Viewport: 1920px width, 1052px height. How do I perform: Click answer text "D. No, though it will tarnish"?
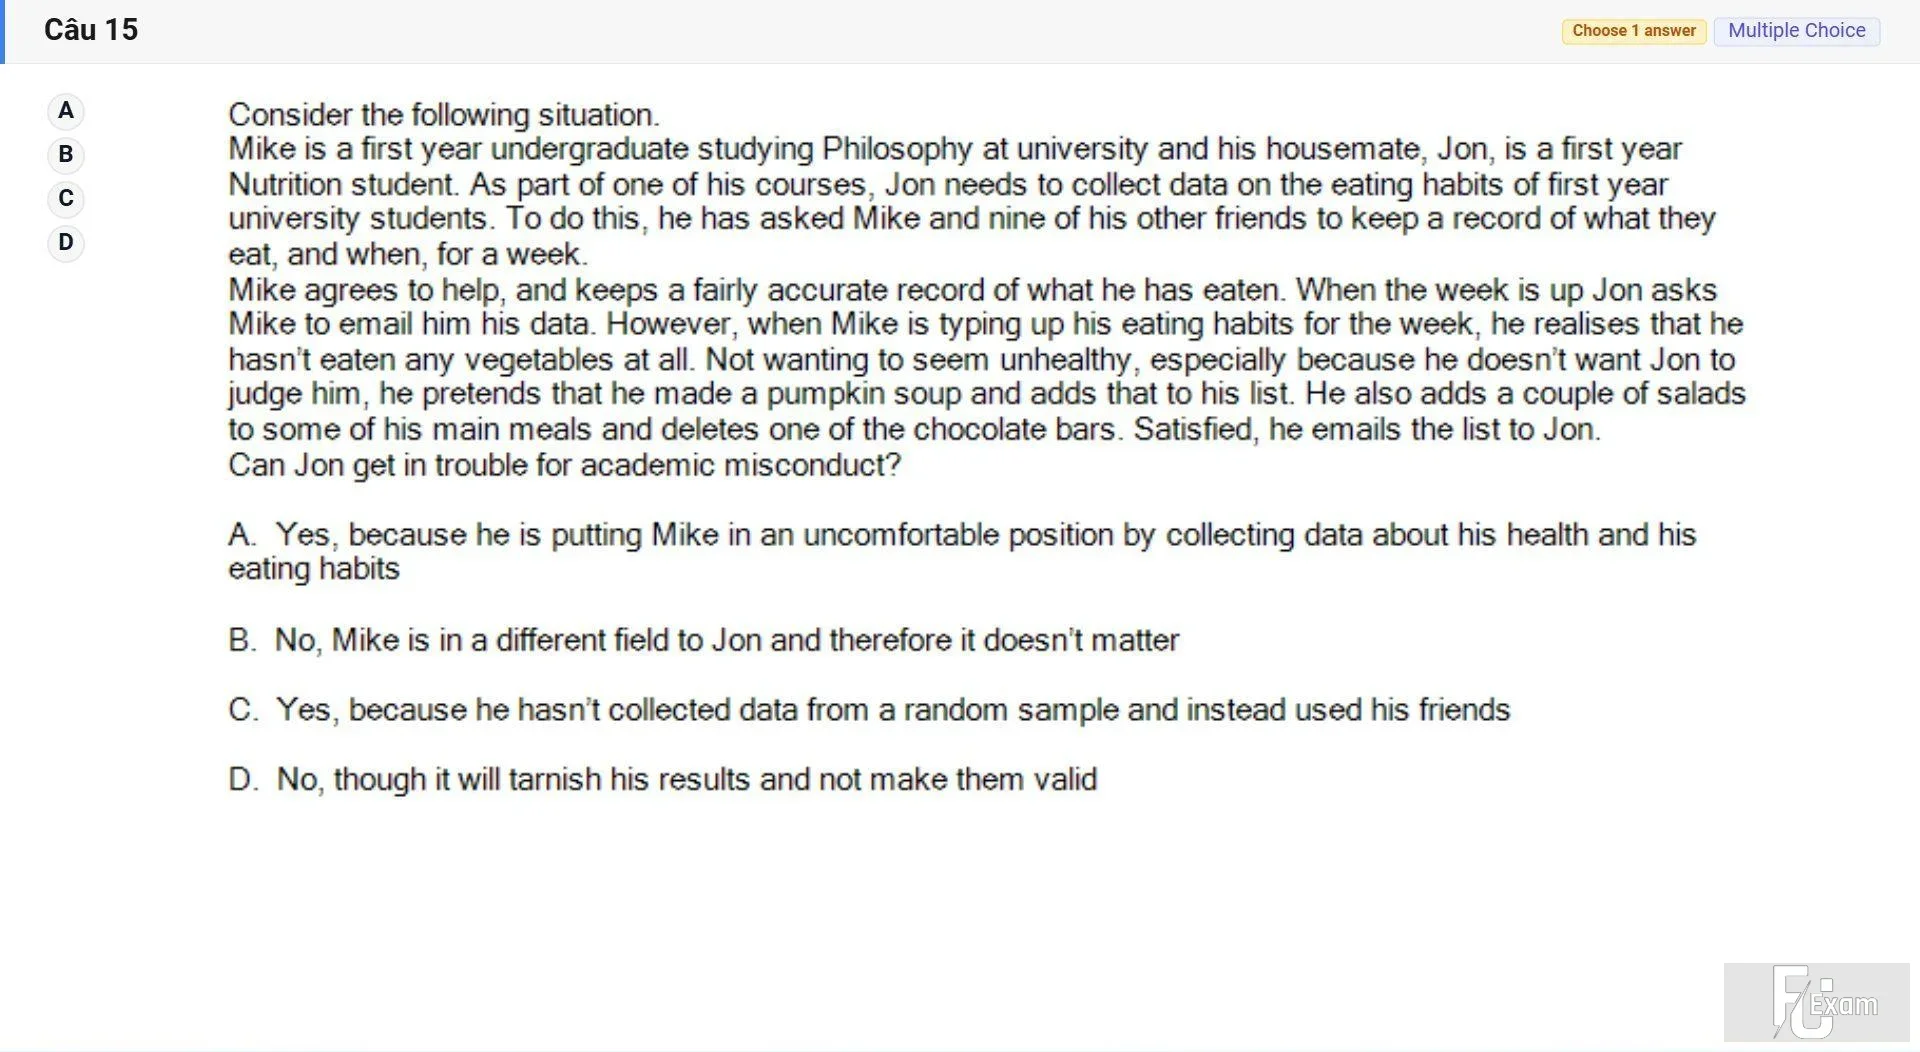(x=663, y=780)
